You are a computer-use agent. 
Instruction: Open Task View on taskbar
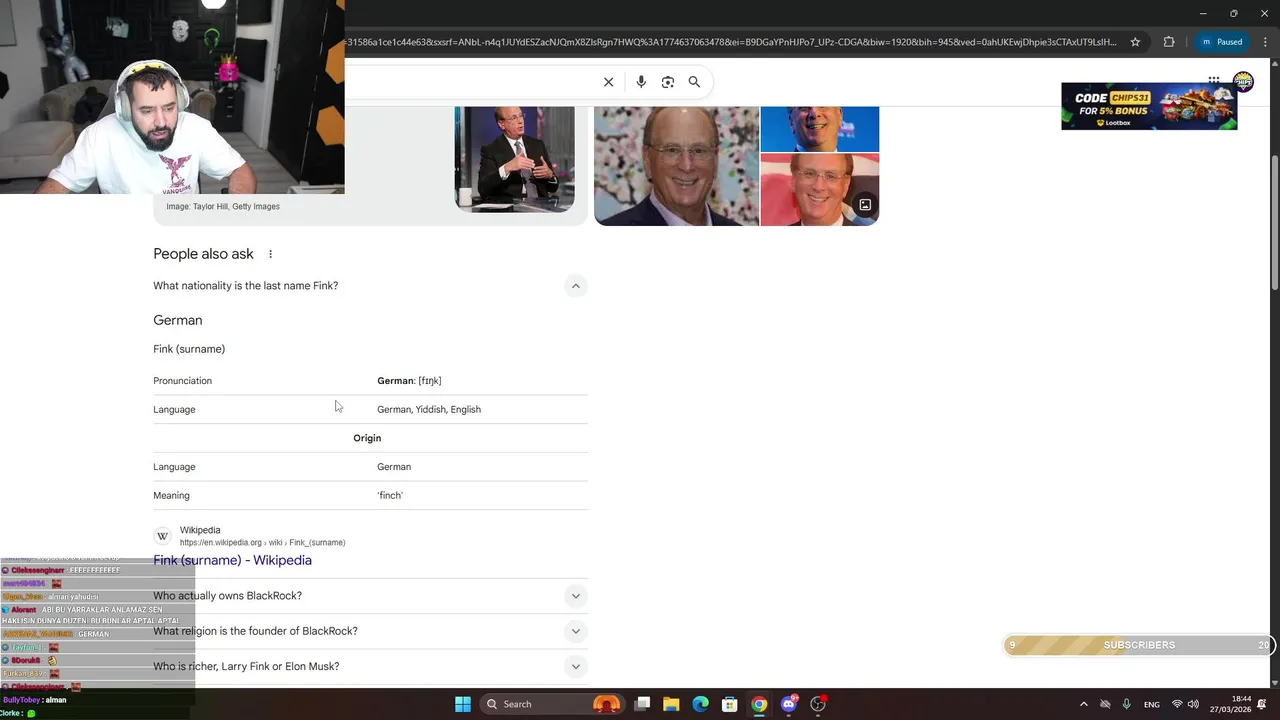coord(642,704)
